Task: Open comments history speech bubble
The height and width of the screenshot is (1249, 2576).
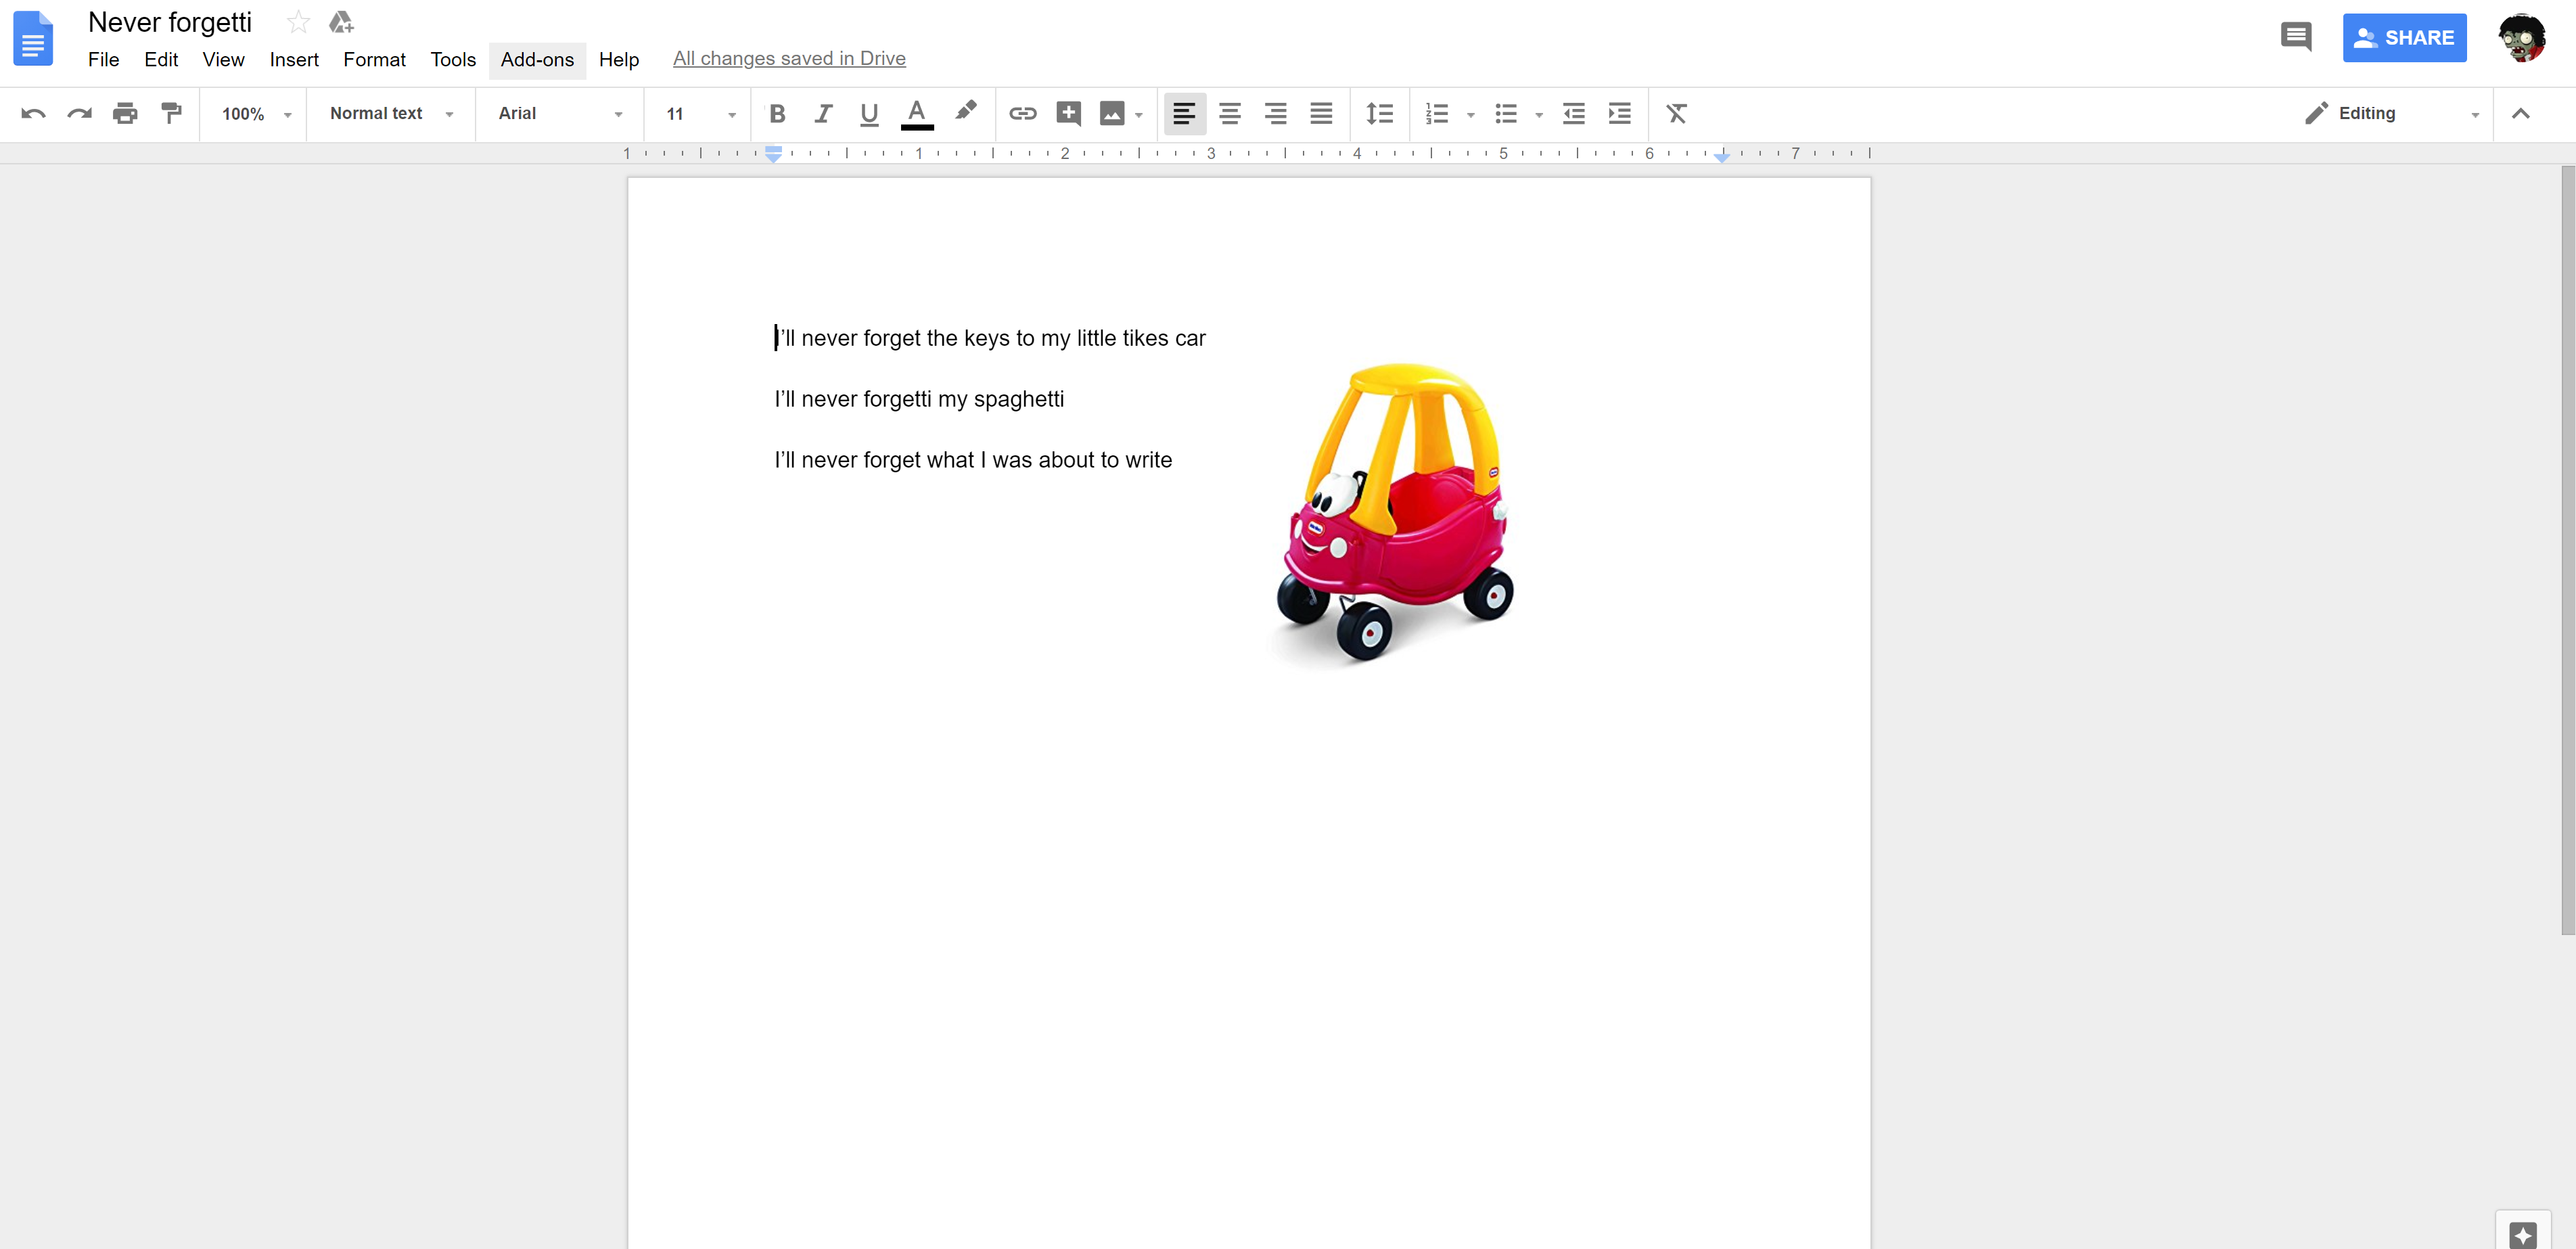Action: 2295,38
